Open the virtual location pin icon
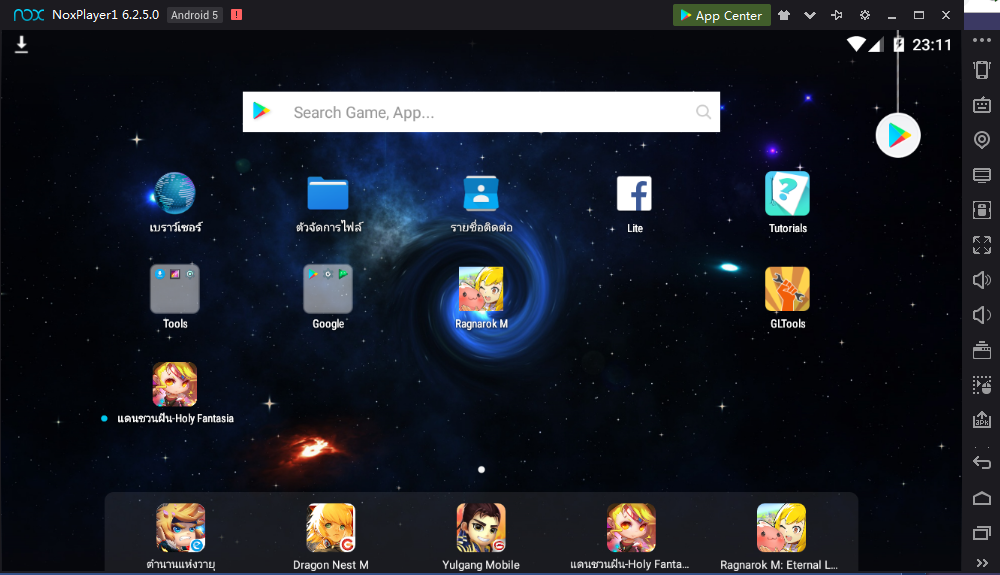1000x575 pixels. [x=982, y=140]
